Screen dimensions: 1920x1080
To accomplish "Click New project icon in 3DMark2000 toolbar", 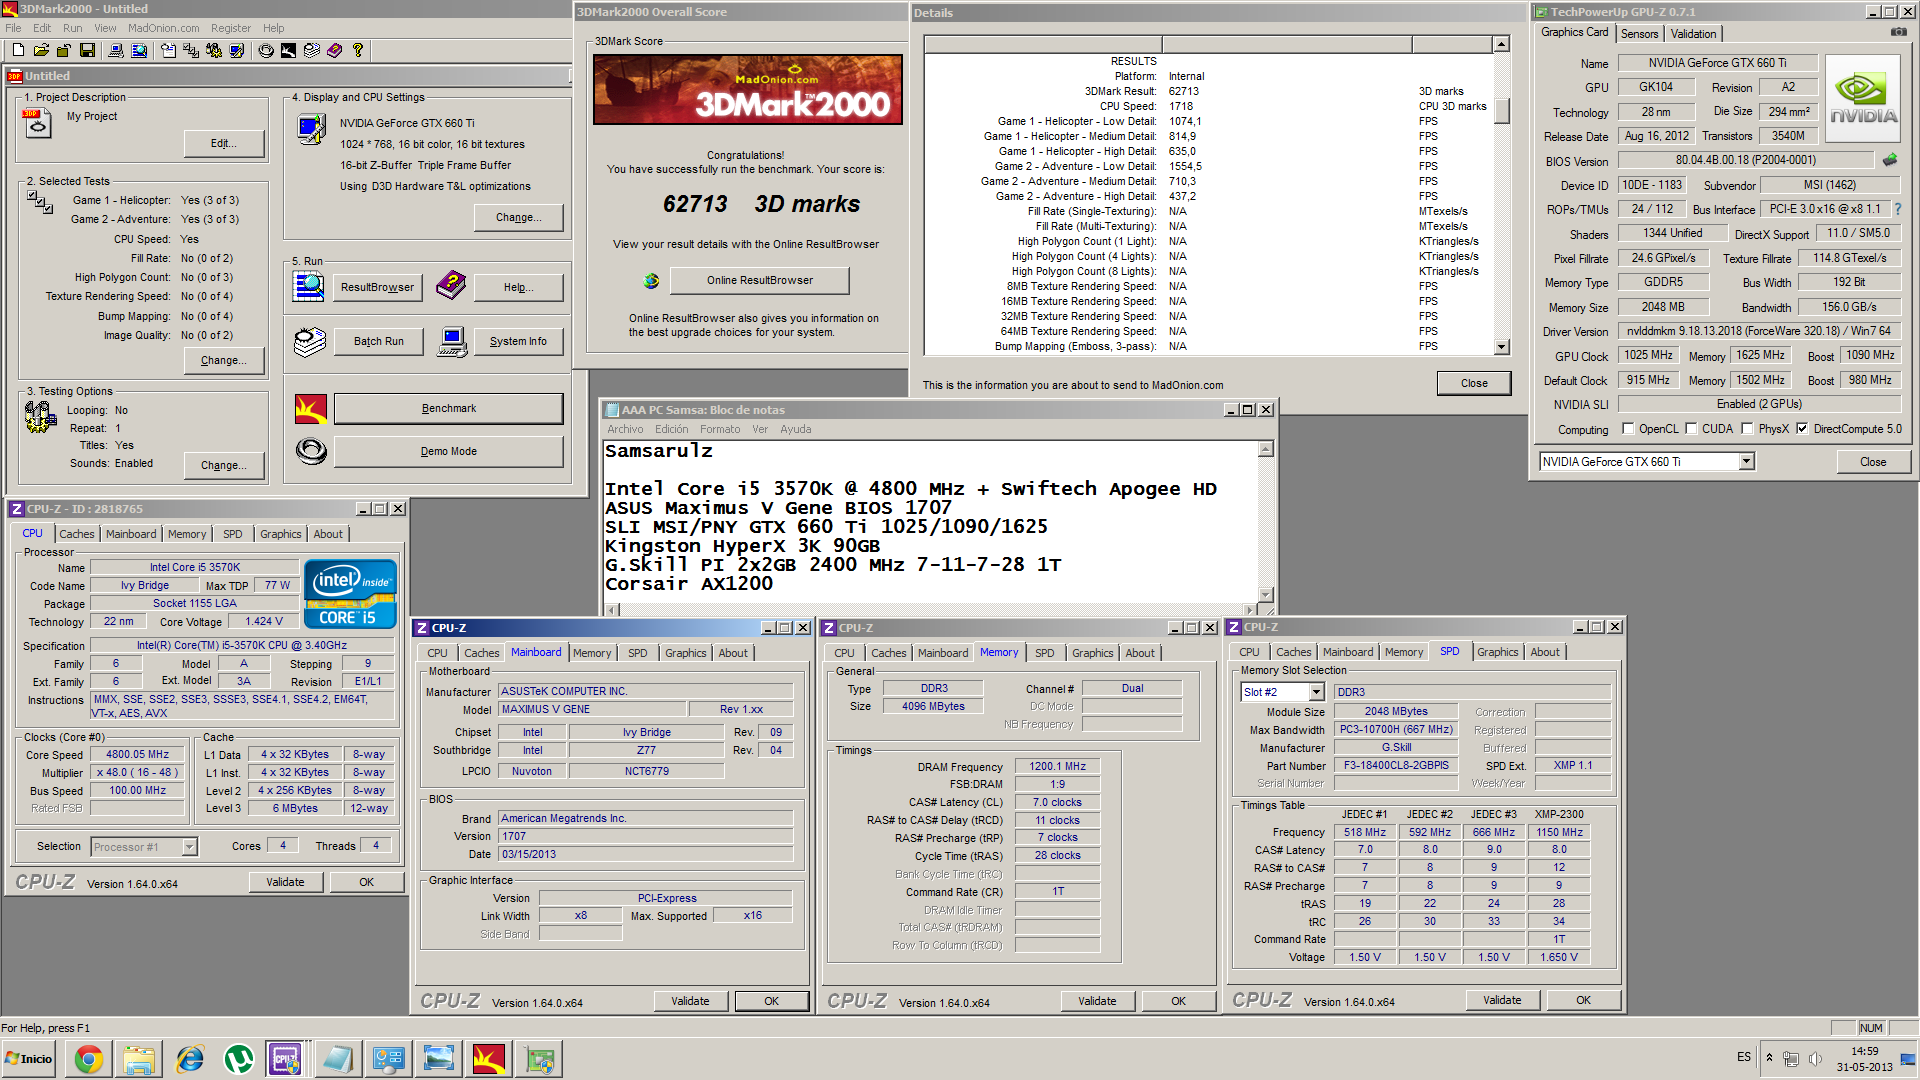I will (x=18, y=50).
